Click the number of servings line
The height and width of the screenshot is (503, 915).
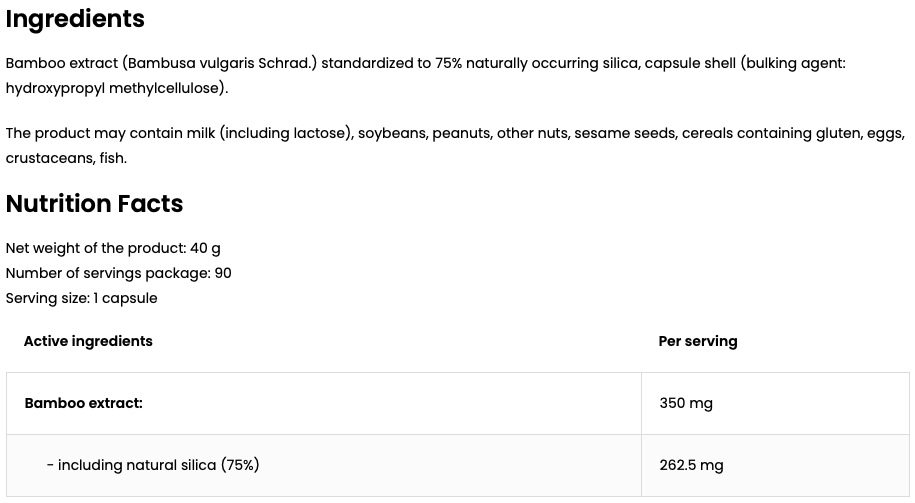(118, 273)
